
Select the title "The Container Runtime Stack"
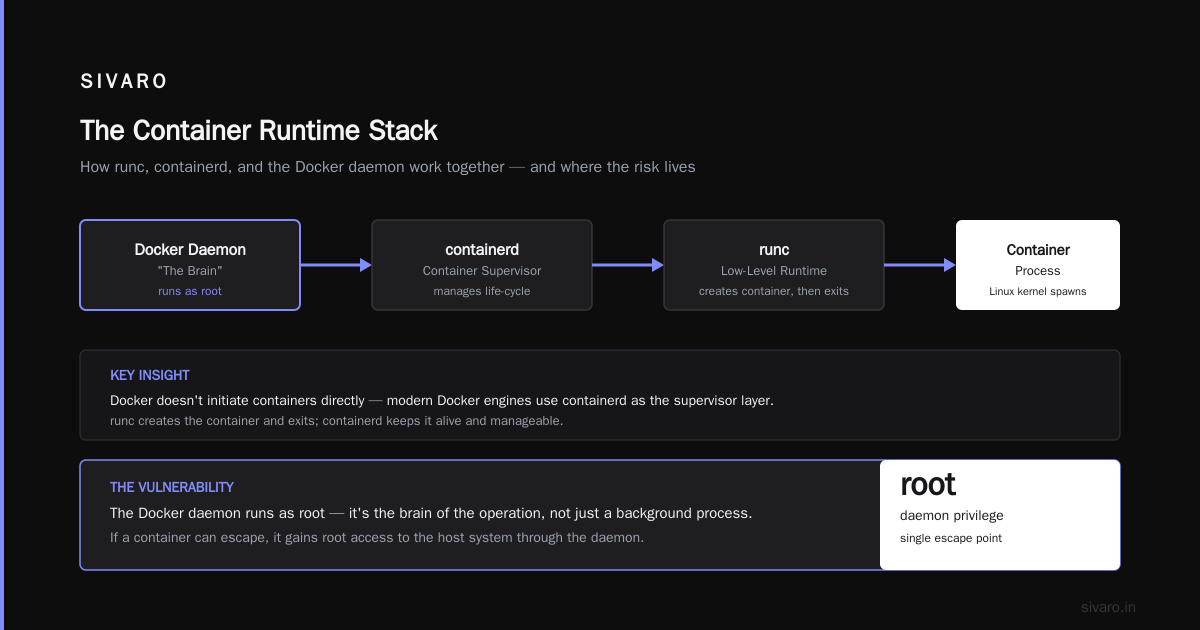click(259, 131)
